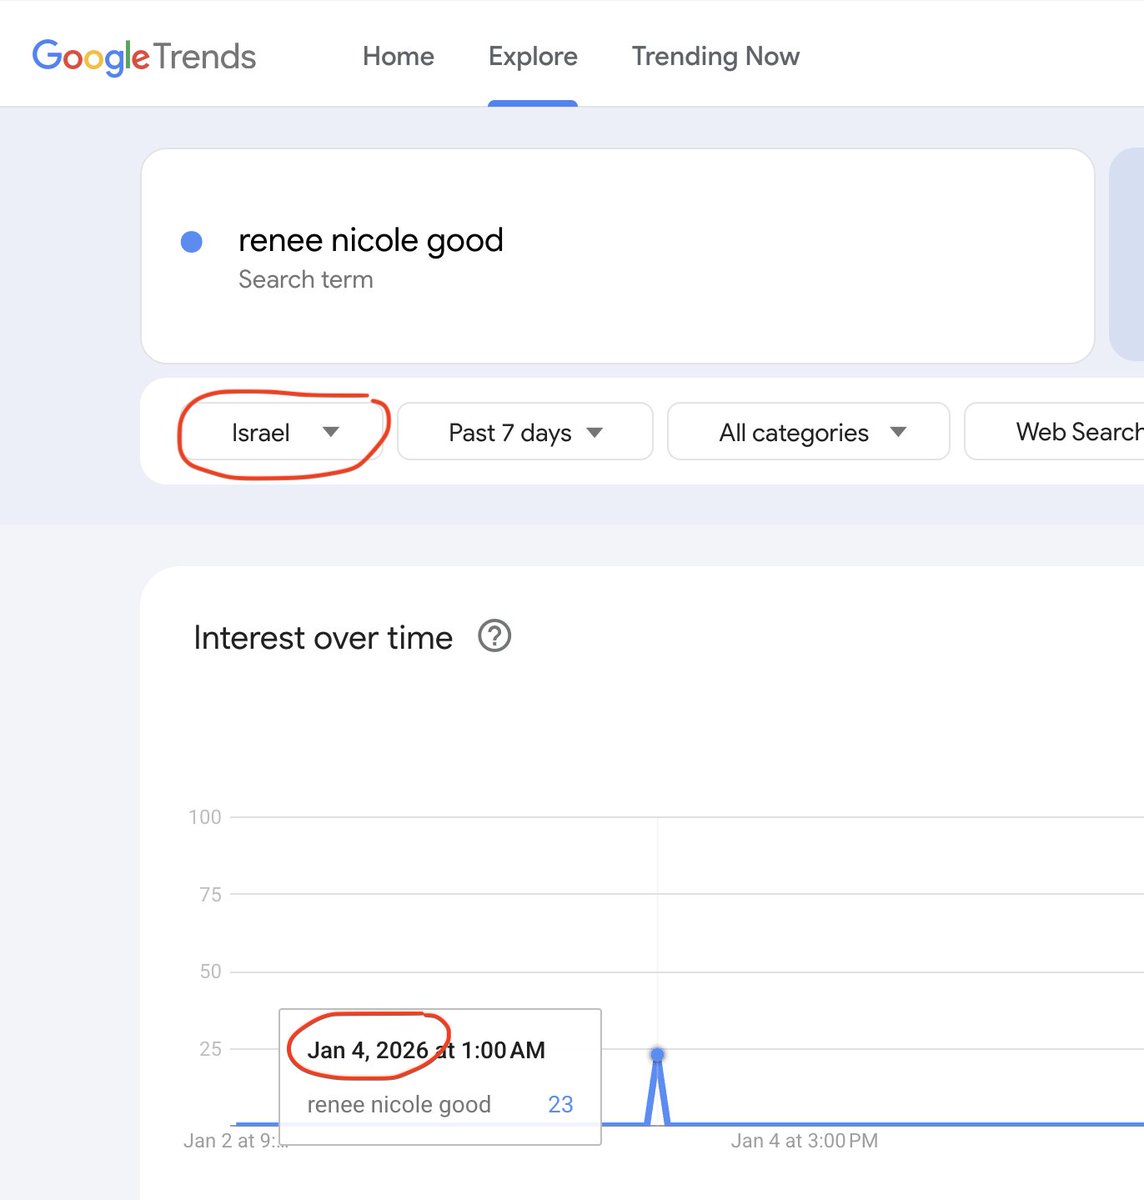Click the add comparison panel at right edge

click(1127, 255)
